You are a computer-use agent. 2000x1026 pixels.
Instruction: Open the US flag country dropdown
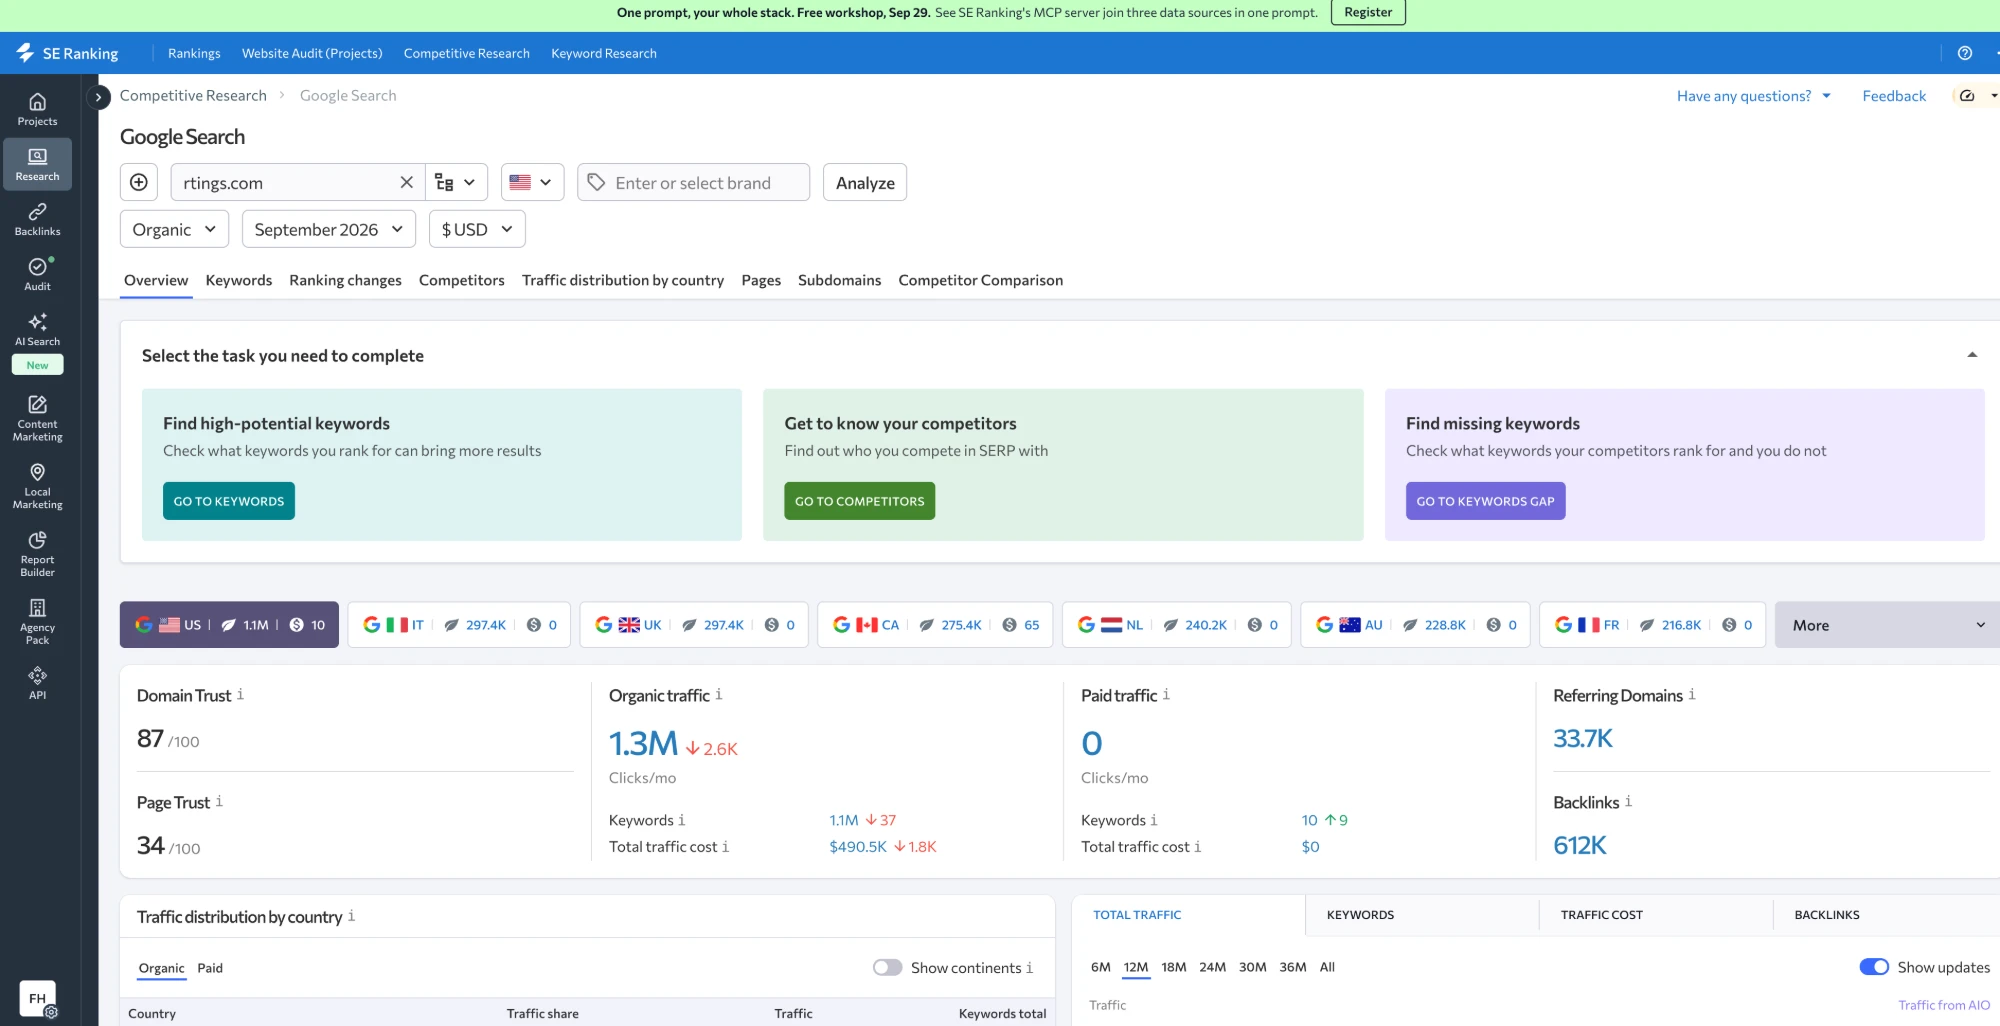(532, 182)
